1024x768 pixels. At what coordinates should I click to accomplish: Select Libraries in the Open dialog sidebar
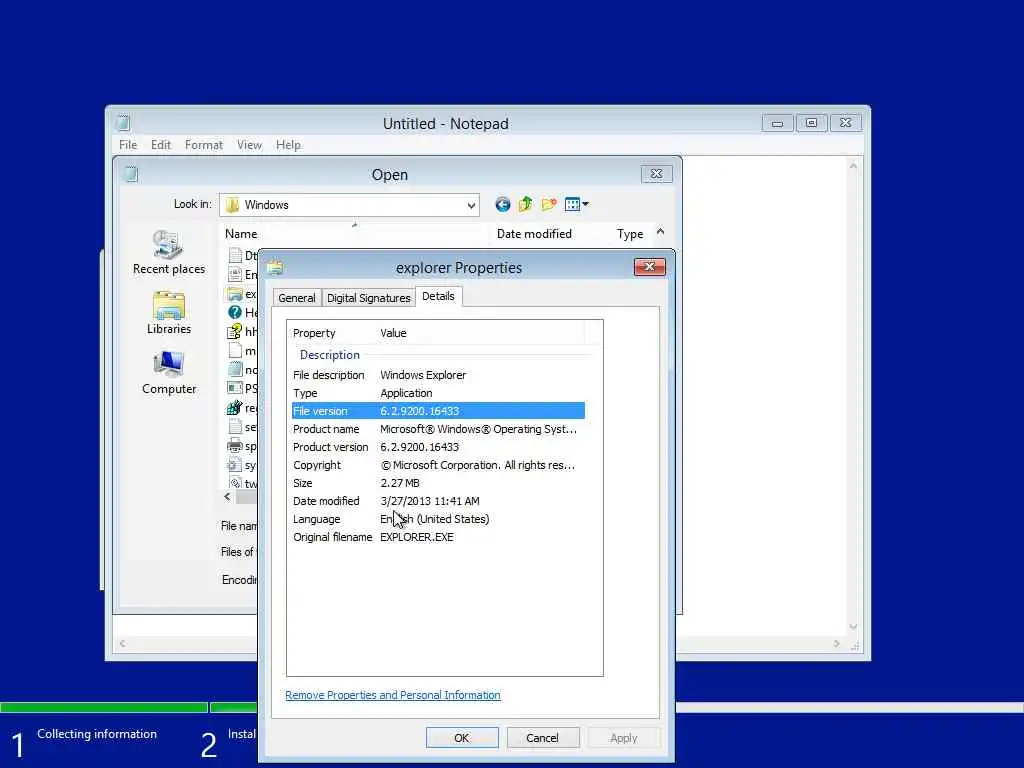(x=168, y=313)
